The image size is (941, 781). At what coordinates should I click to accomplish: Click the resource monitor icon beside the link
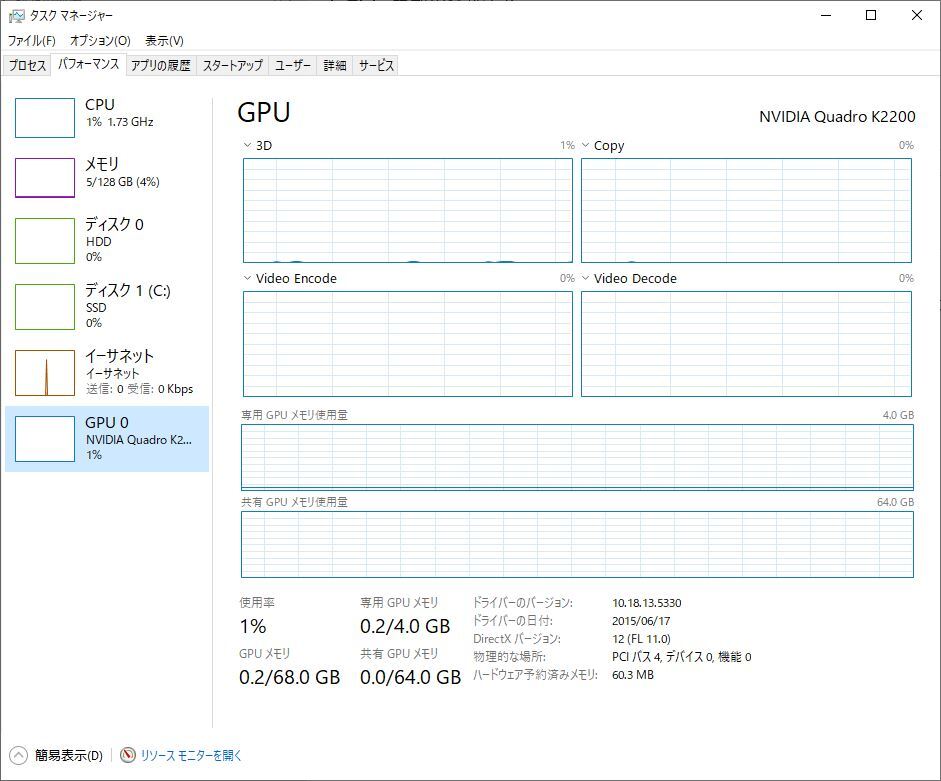pos(128,756)
